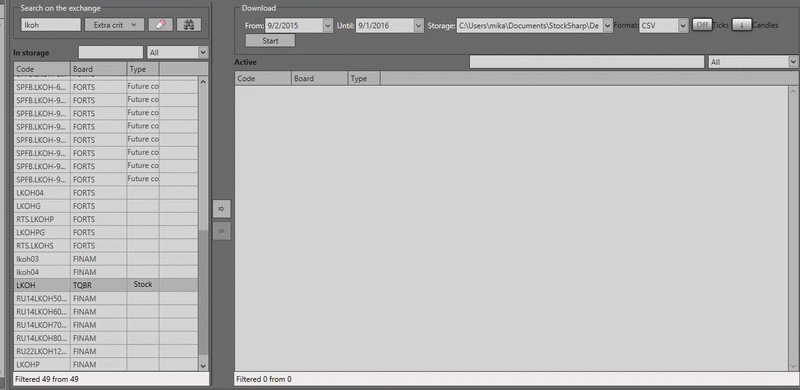Click the binoculars search icon
Image resolution: width=800 pixels, height=390 pixels.
(189, 25)
